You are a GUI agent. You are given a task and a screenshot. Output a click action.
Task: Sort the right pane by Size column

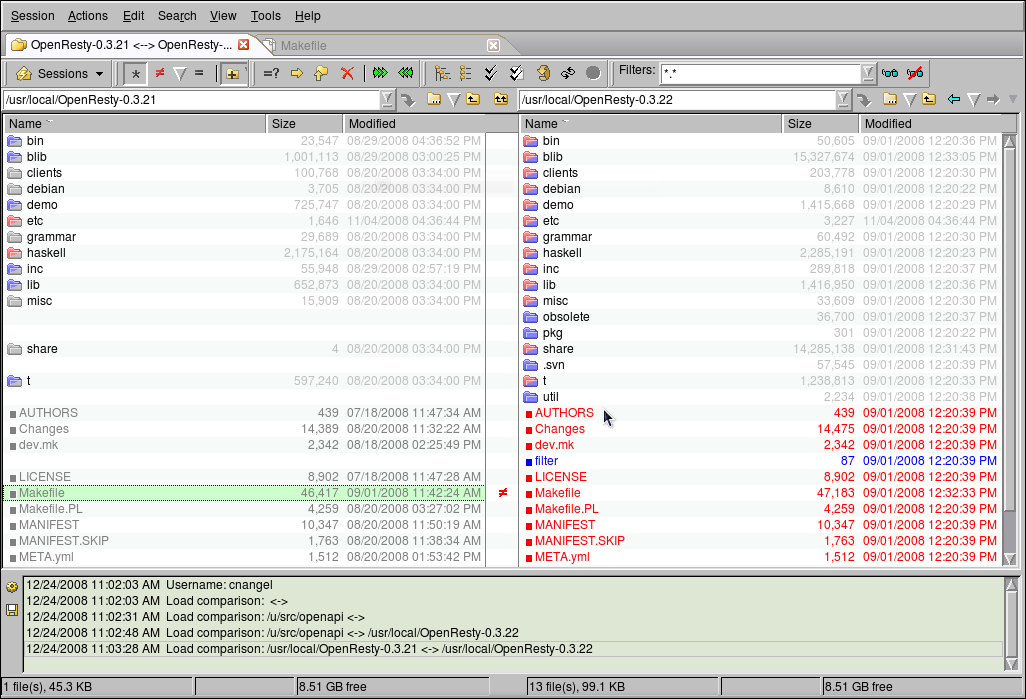point(821,124)
